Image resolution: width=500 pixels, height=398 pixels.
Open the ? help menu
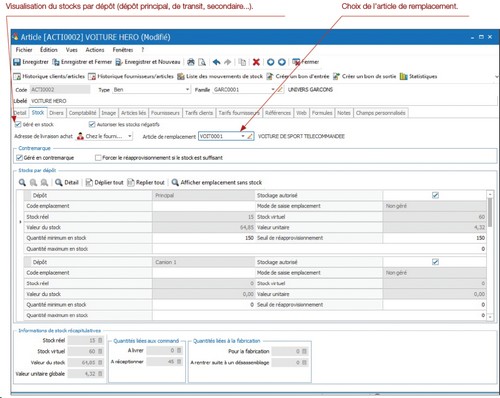pos(143,50)
